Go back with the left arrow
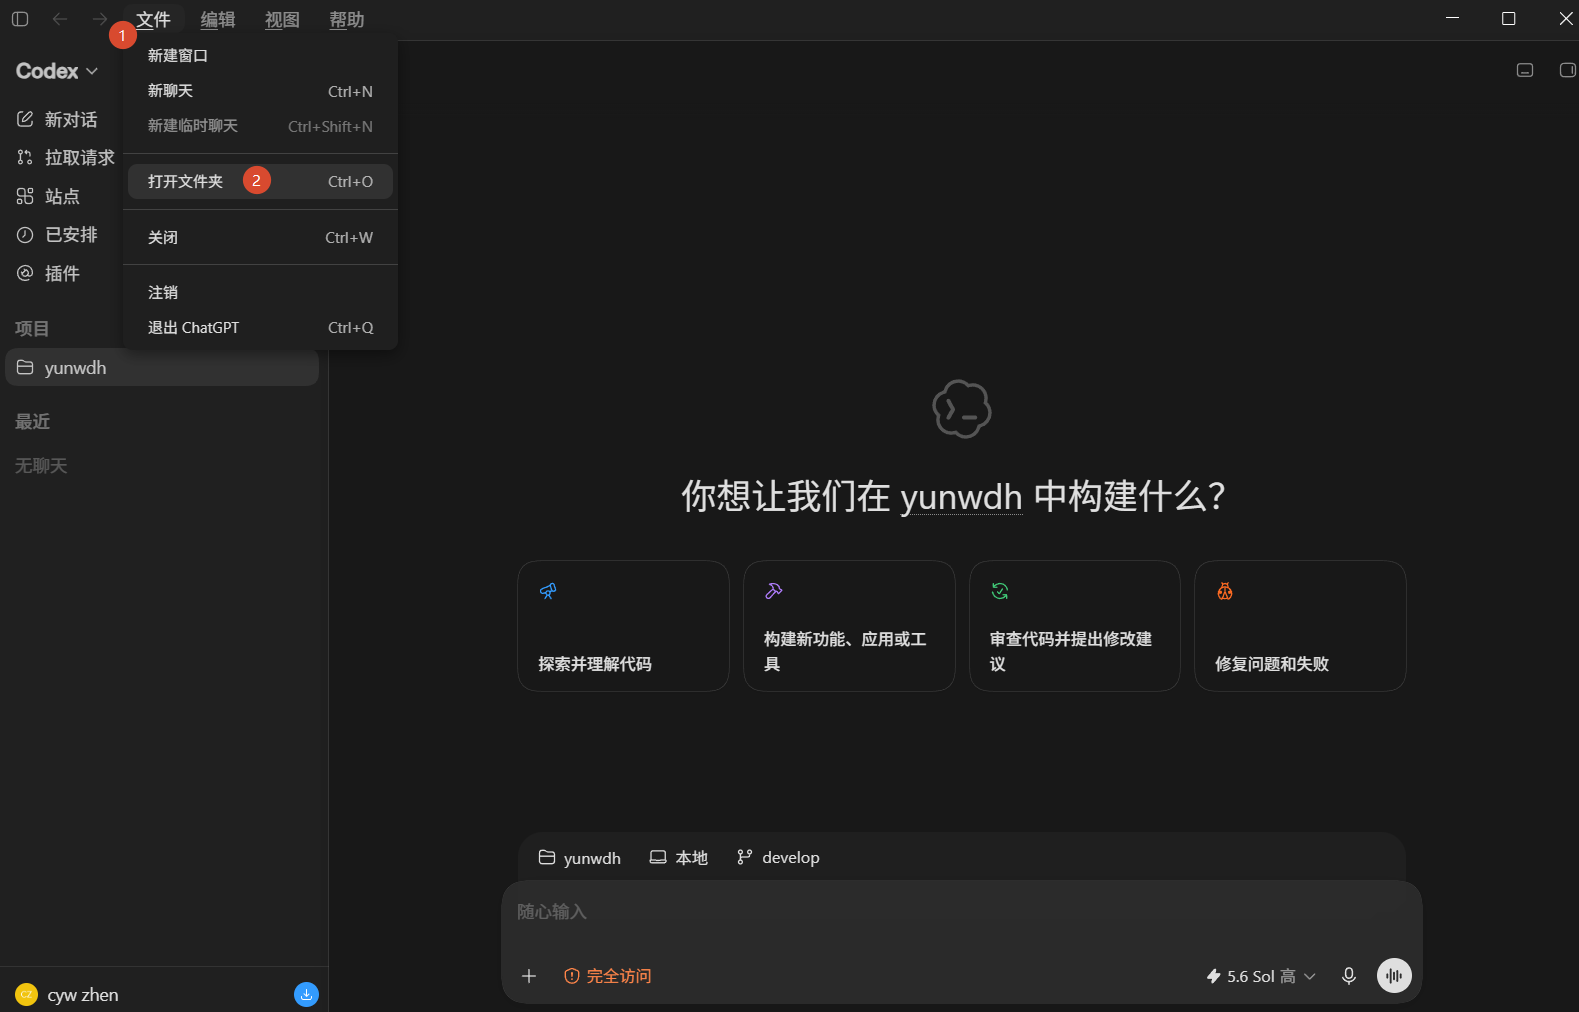Screen dimensions: 1579x1012 pyautogui.click(x=60, y=19)
